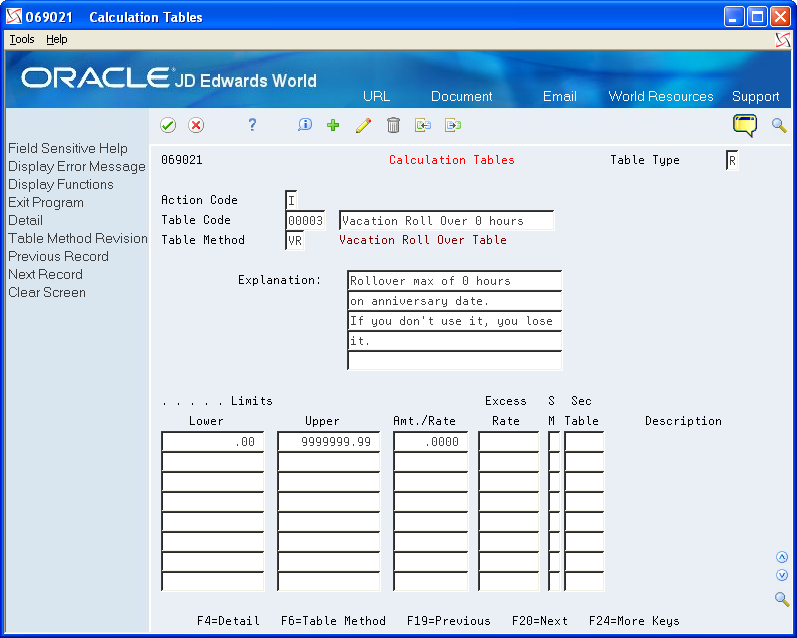The width and height of the screenshot is (797, 638).
Task: Click the green plus Add icon
Action: click(333, 125)
